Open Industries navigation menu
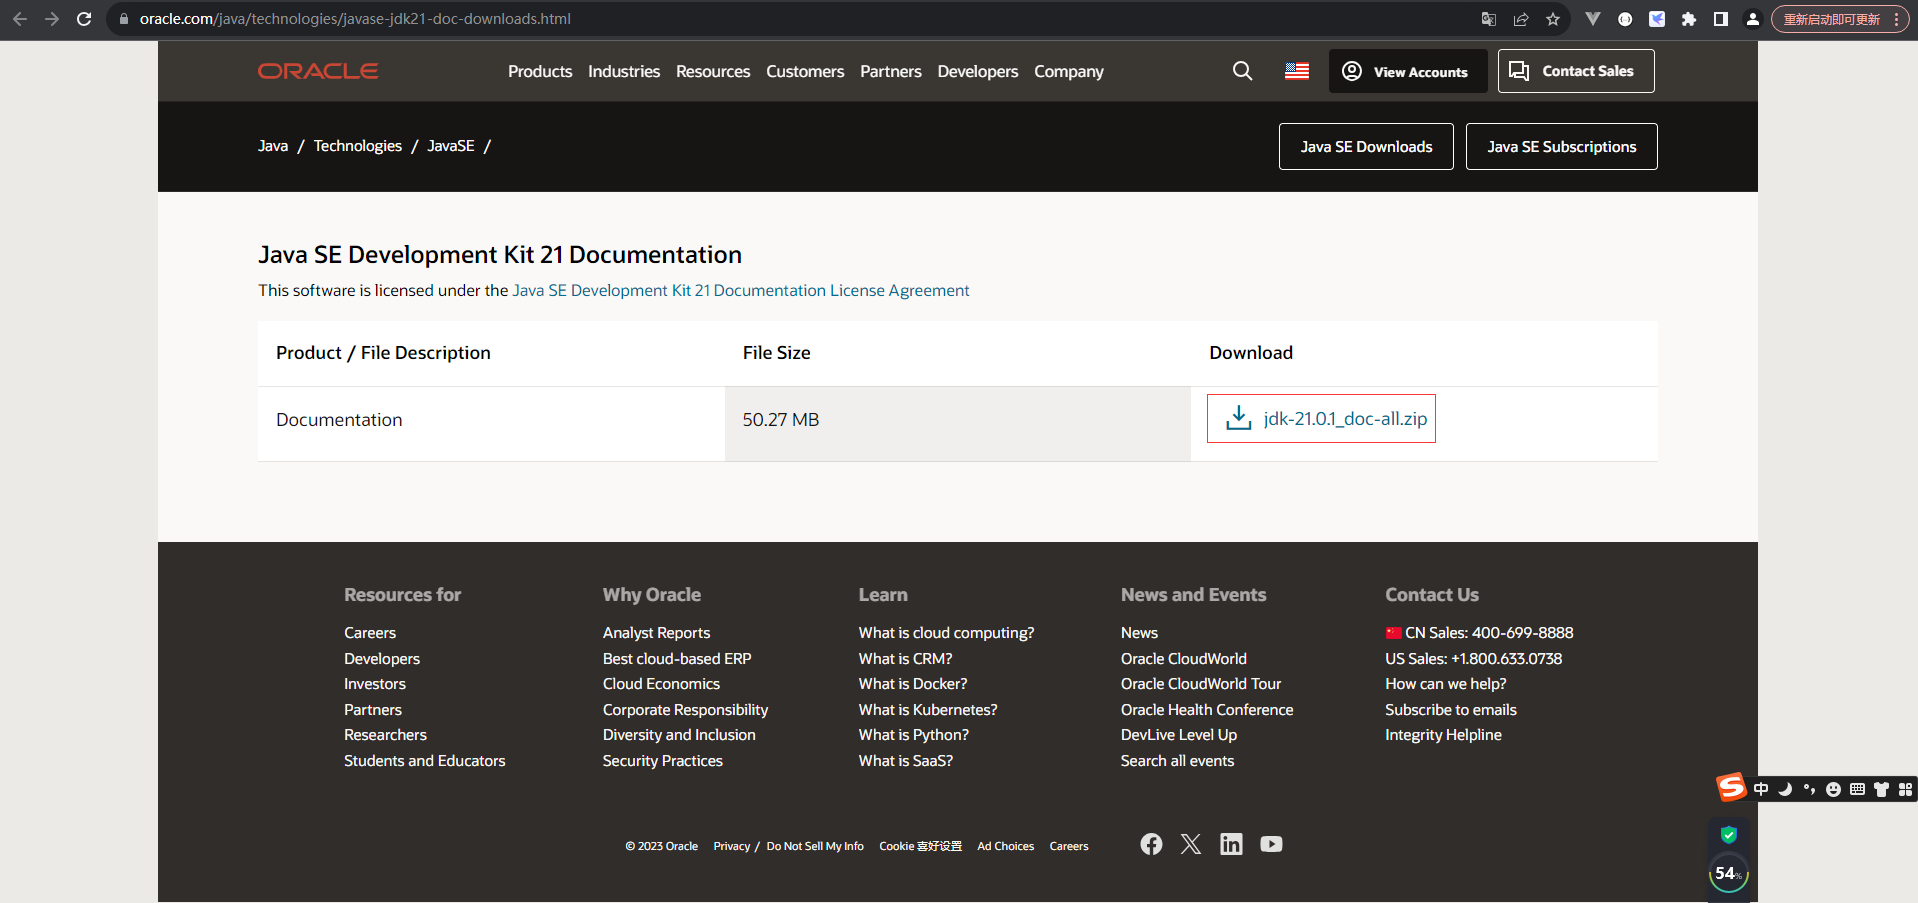 [624, 71]
